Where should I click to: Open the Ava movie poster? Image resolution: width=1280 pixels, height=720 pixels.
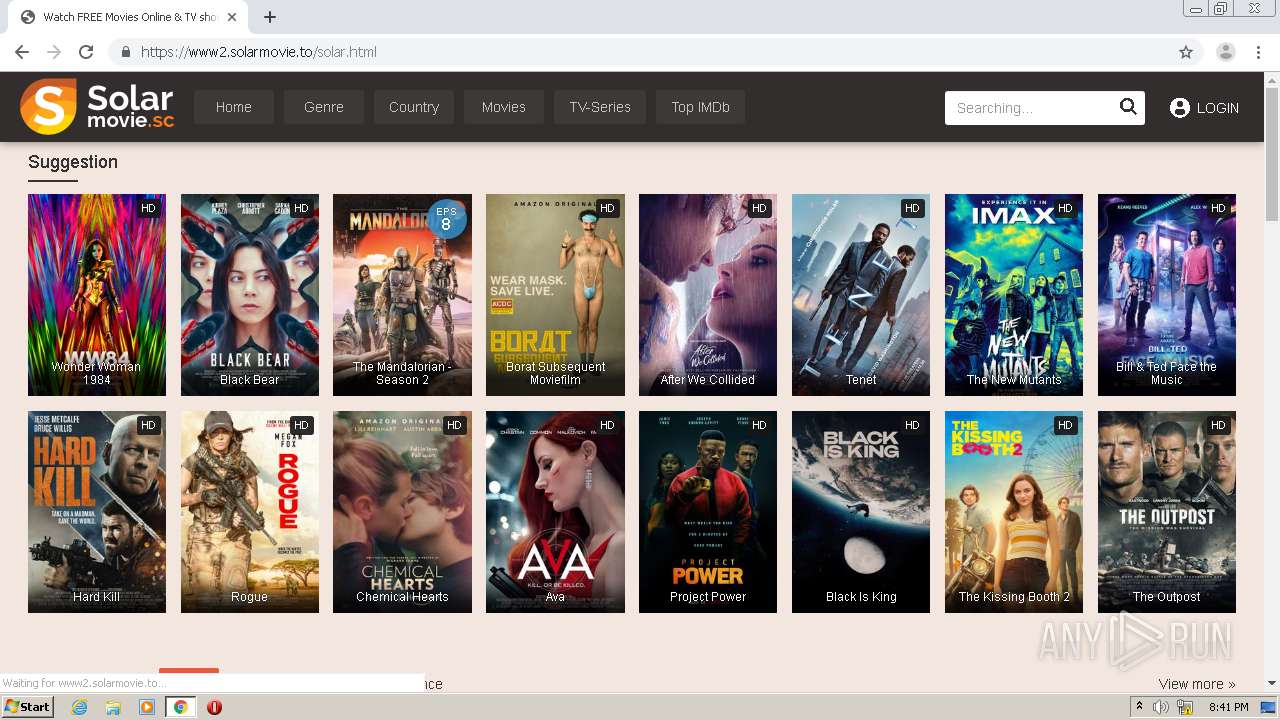[555, 512]
